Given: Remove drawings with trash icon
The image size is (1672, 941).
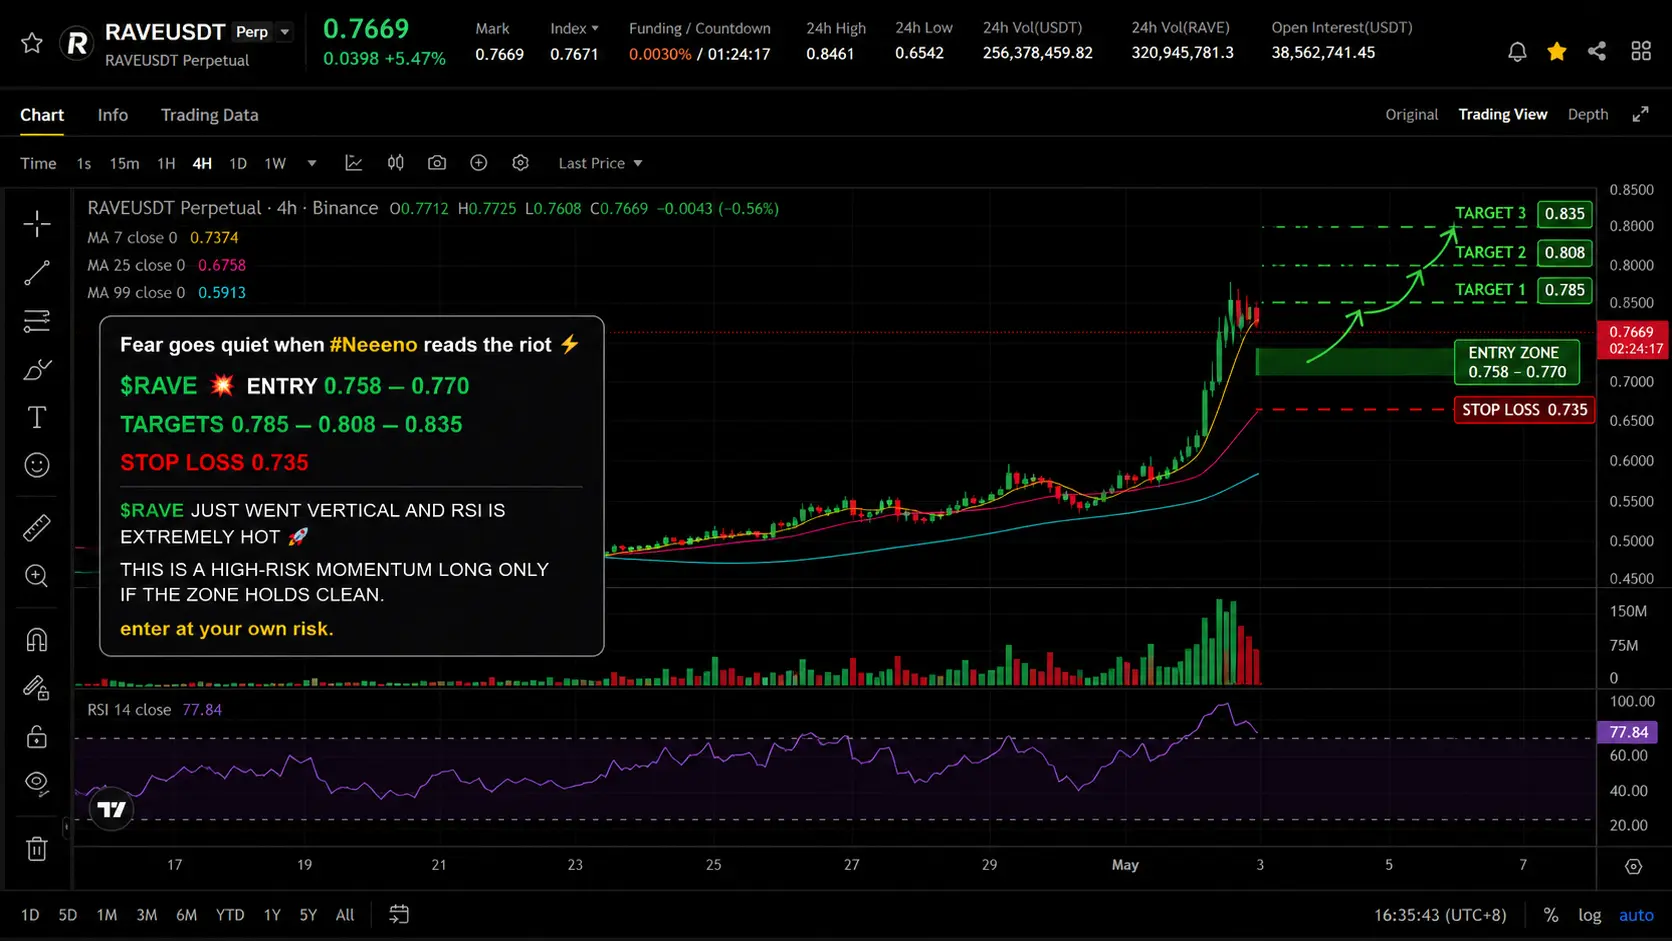Looking at the screenshot, I should tap(37, 849).
